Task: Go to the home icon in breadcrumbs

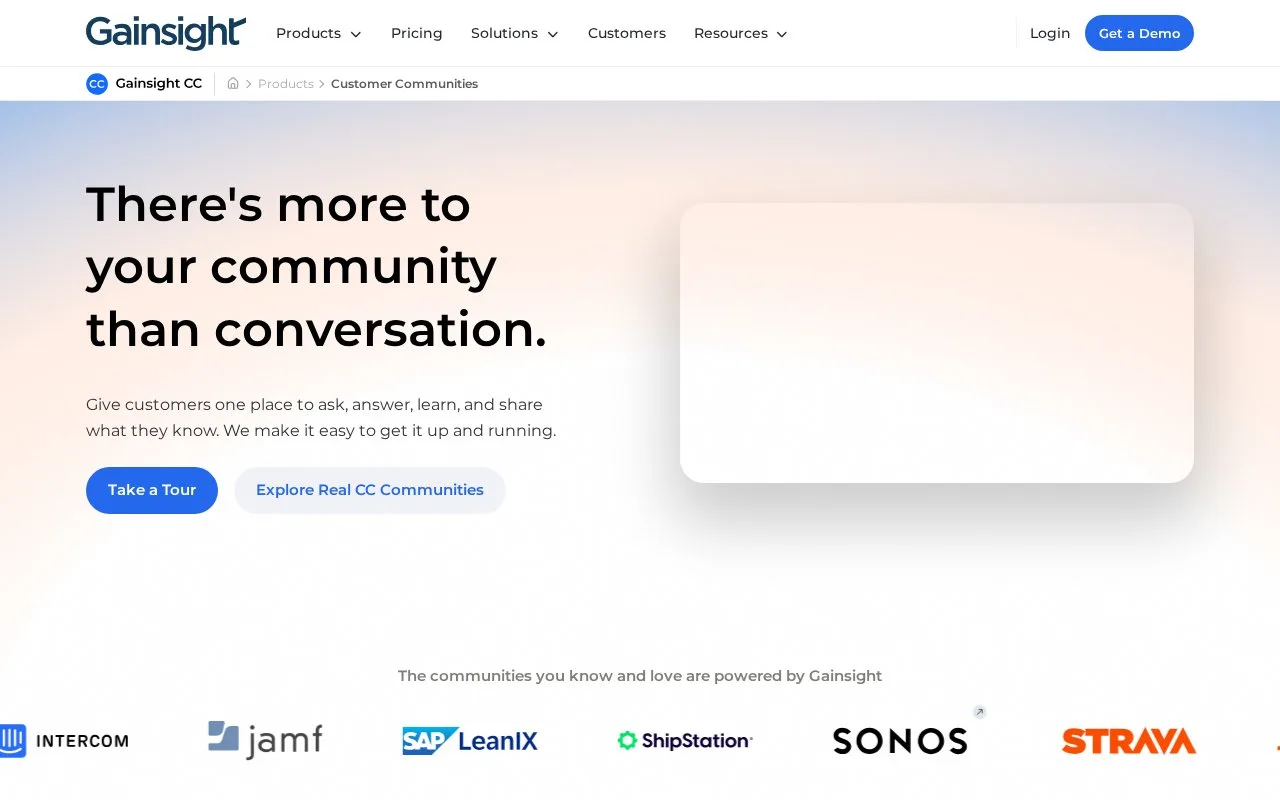Action: coord(233,84)
